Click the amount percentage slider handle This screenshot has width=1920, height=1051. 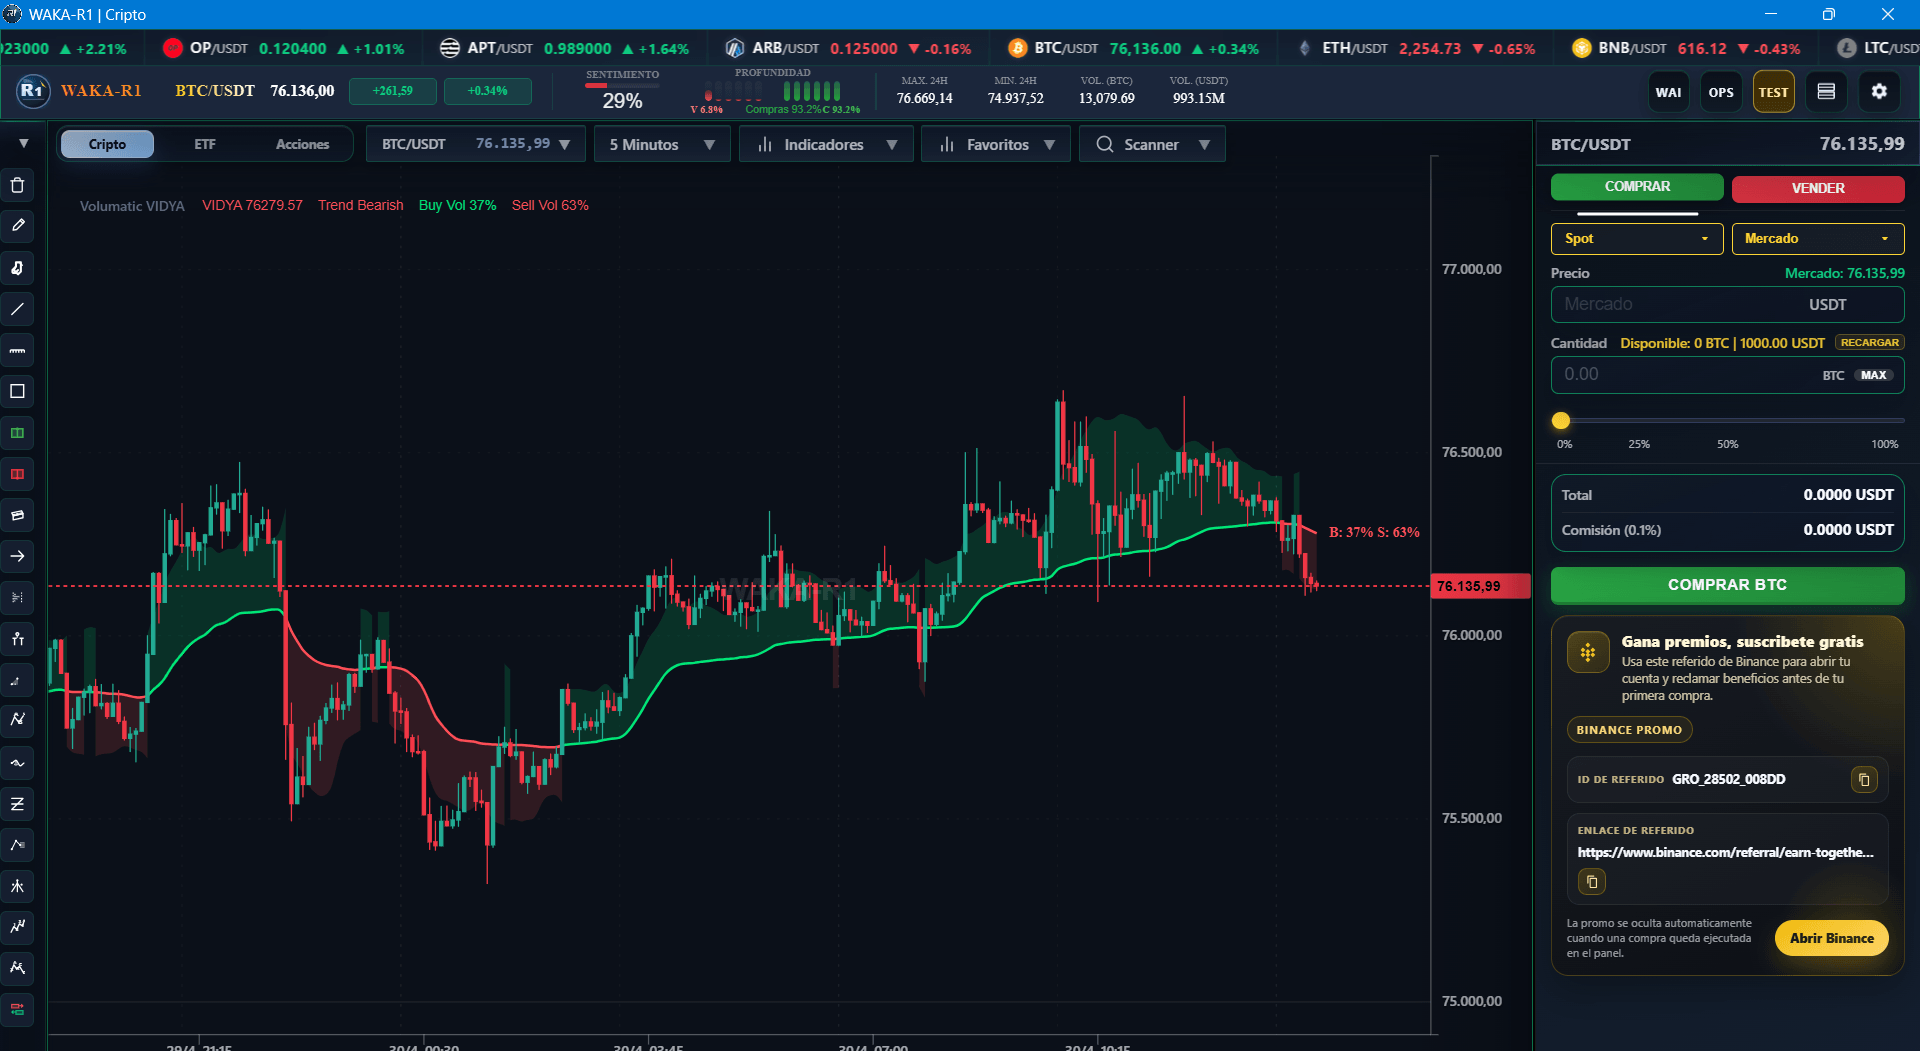point(1561,421)
